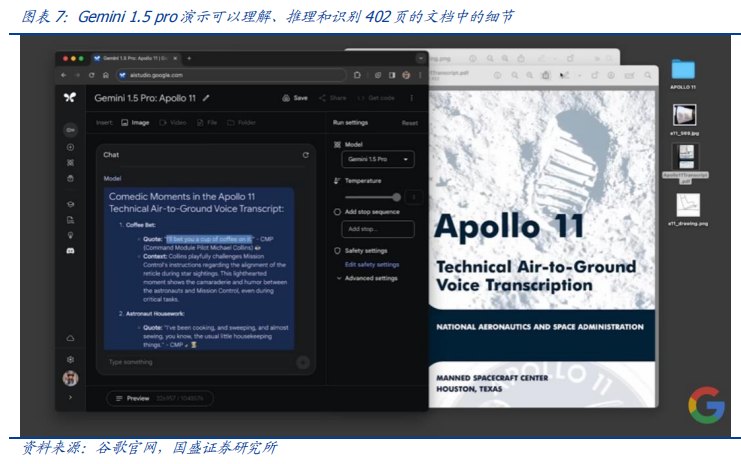741x464 pixels.
Task: Rotate the page in PDF window
Action: click(x=595, y=75)
